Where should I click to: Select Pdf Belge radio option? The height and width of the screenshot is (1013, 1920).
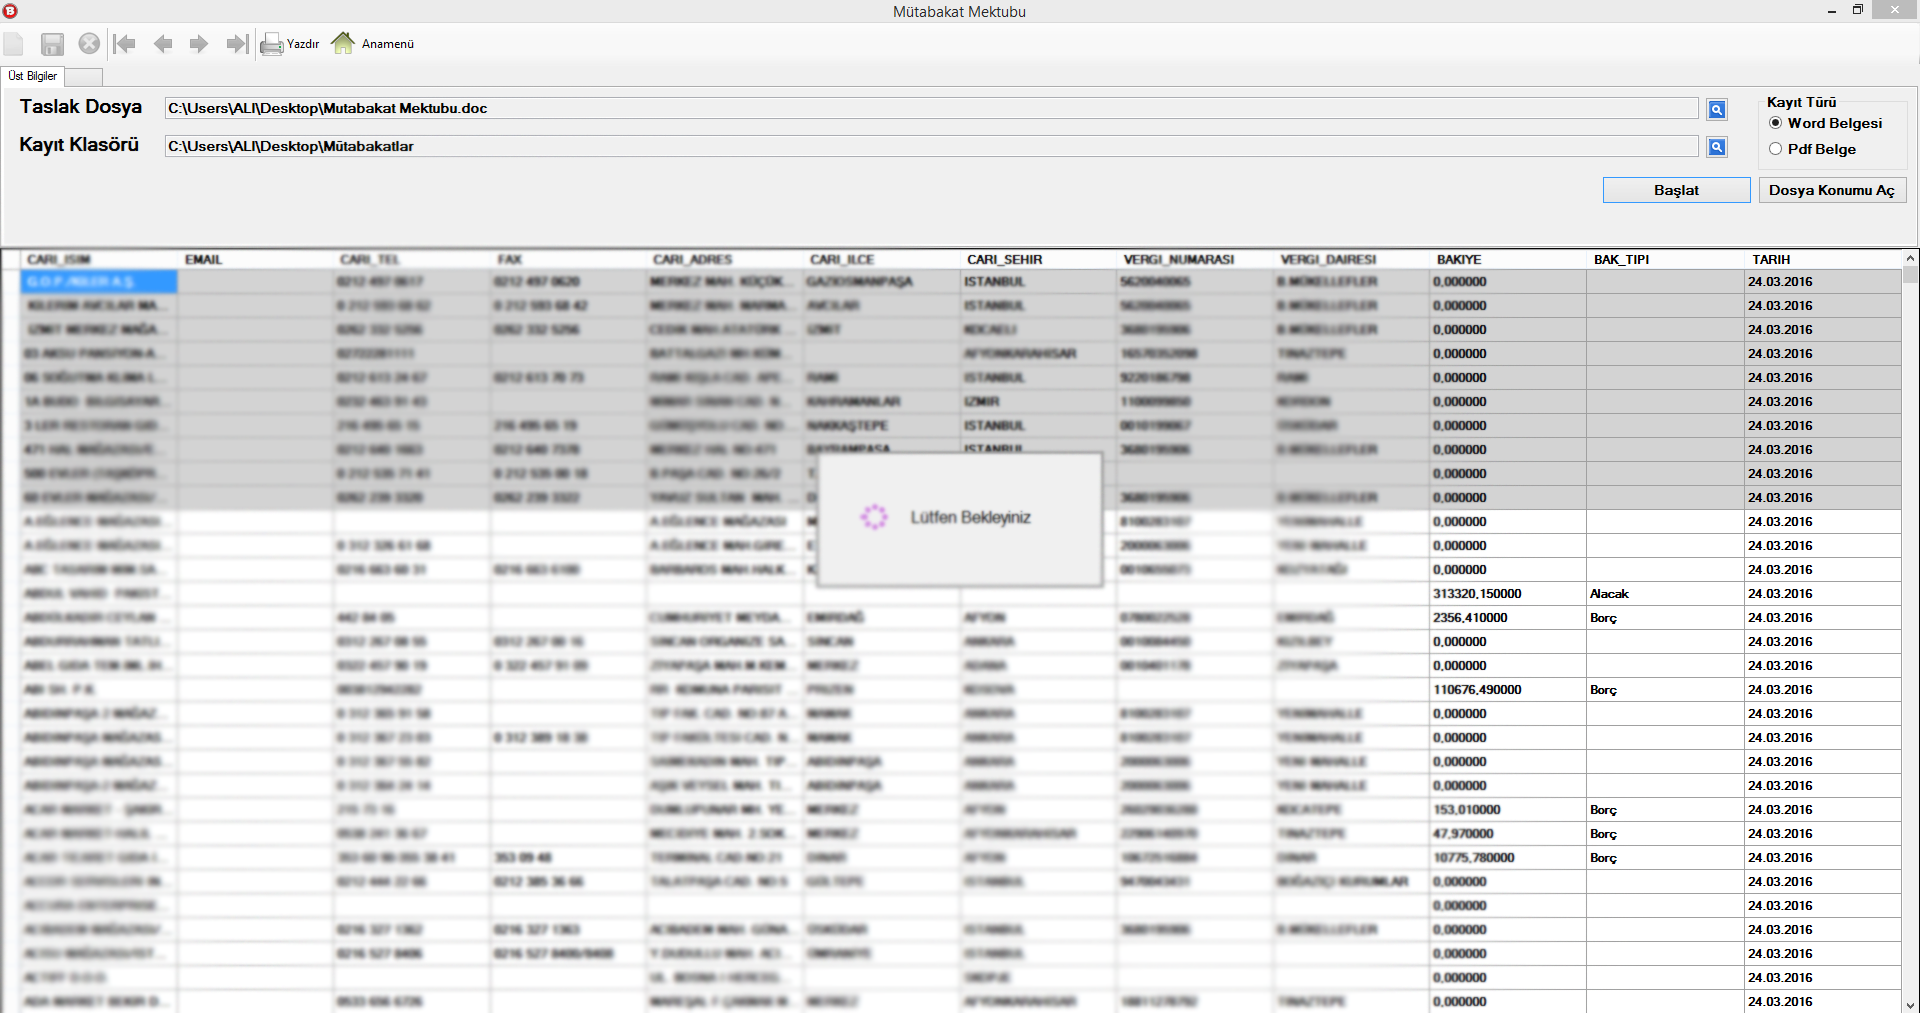(x=1776, y=149)
